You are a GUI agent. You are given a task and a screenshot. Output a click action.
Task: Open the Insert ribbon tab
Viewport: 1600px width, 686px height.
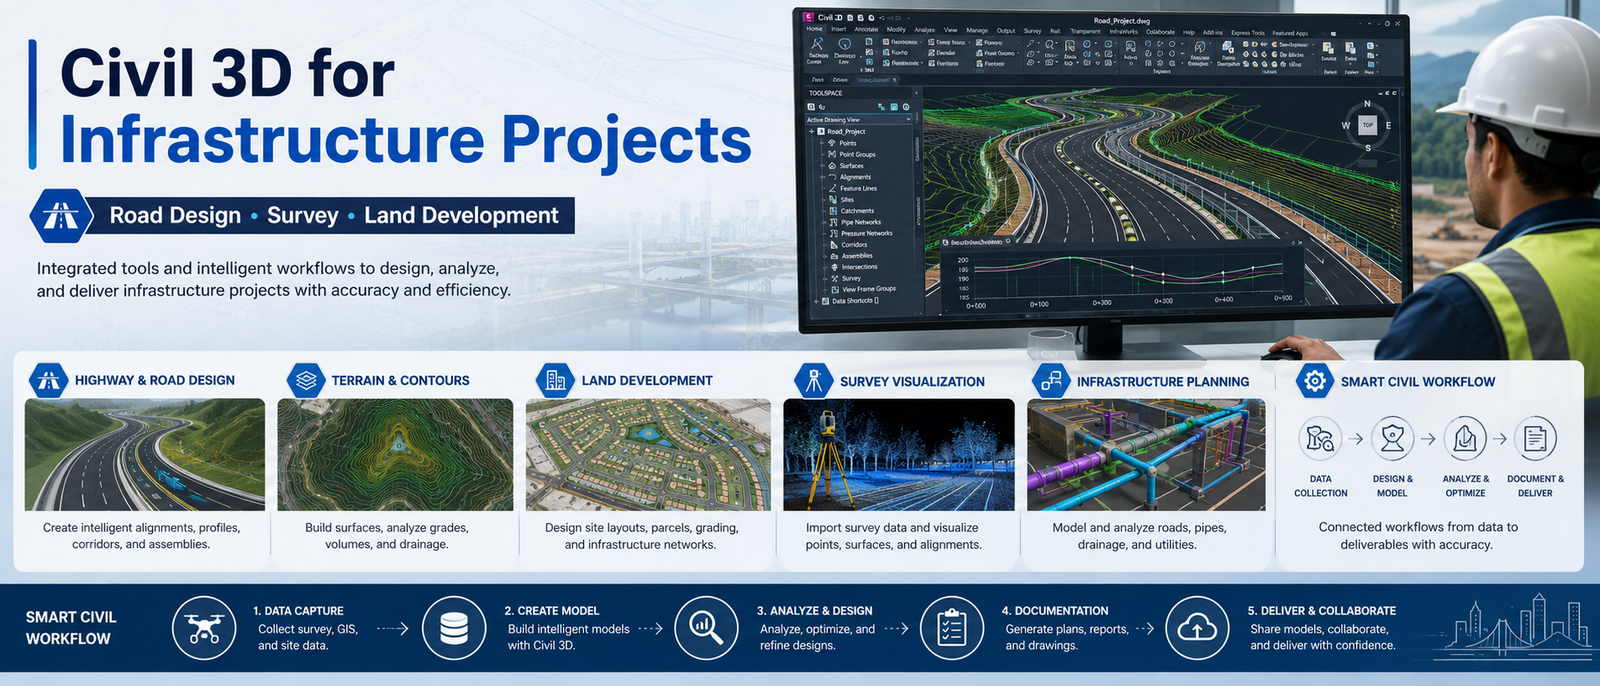pos(838,29)
